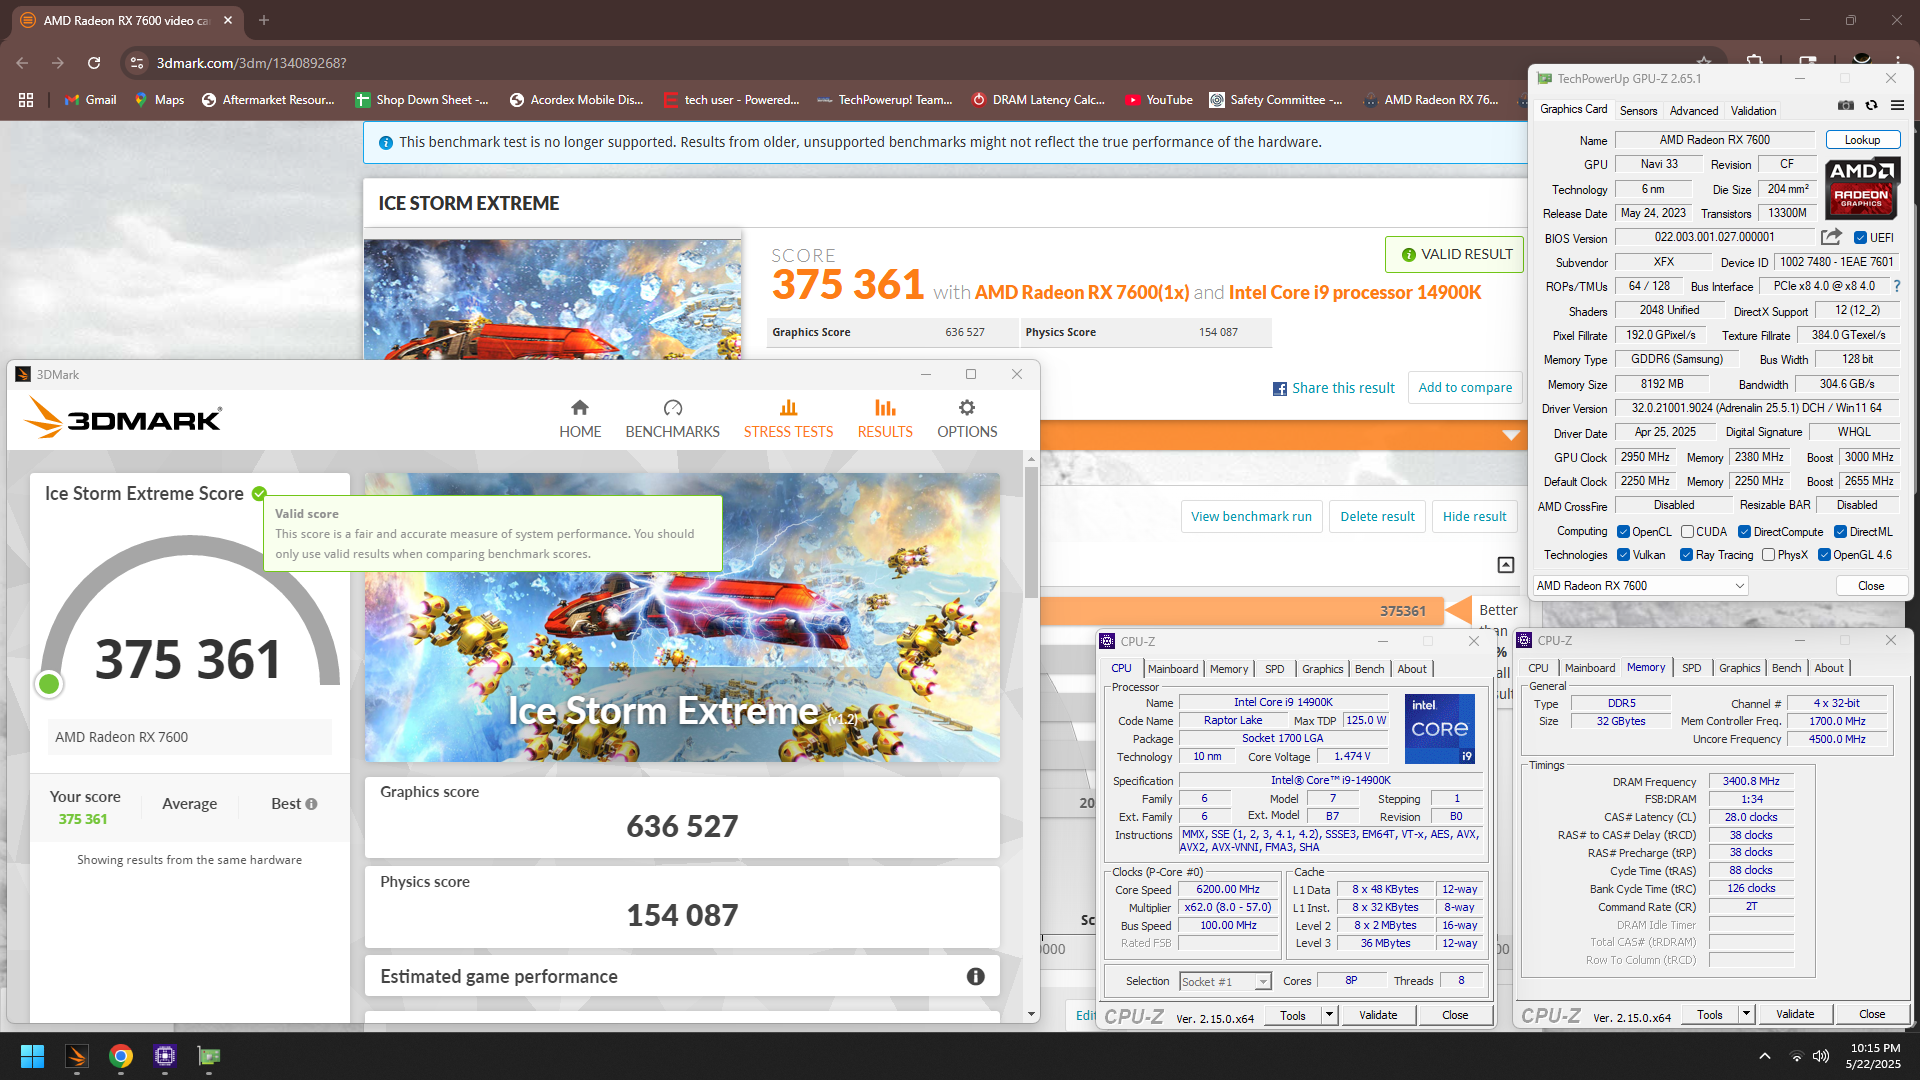Screen dimensions: 1920x1080
Task: Click the Chrome address bar URL
Action: [x=251, y=63]
